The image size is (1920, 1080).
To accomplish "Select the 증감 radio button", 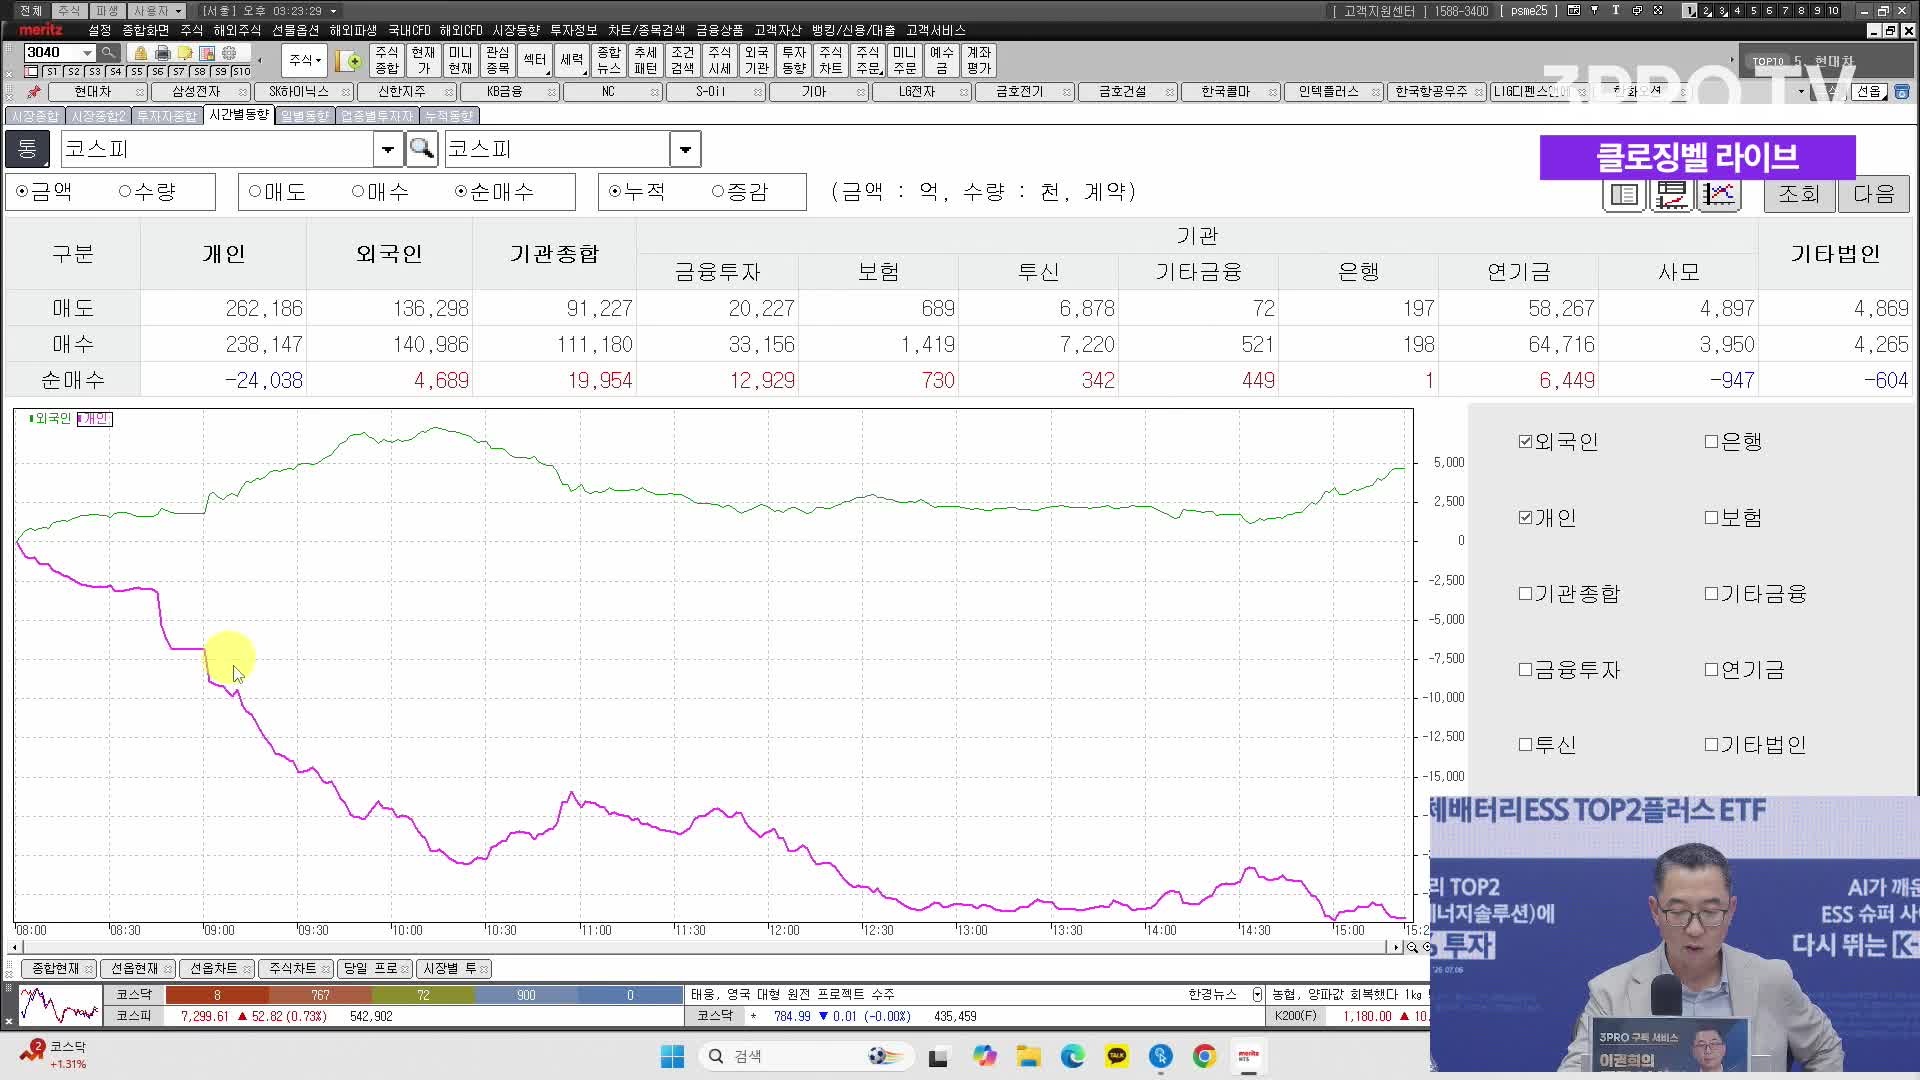I will pyautogui.click(x=718, y=191).
